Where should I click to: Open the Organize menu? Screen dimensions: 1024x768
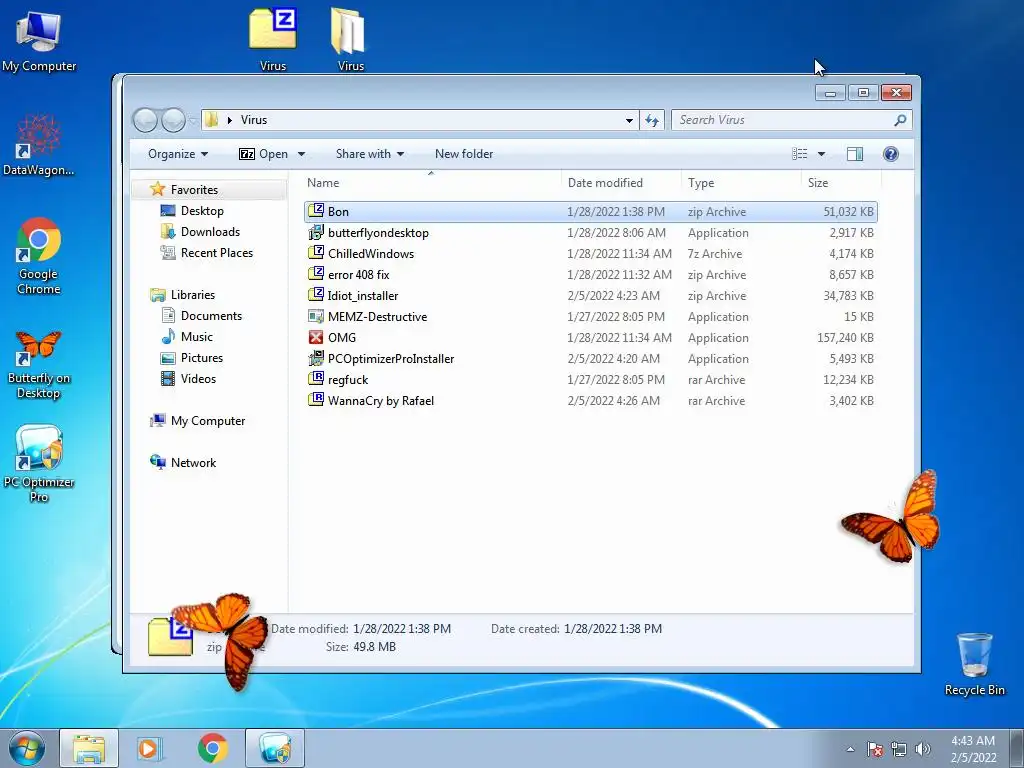coord(178,154)
